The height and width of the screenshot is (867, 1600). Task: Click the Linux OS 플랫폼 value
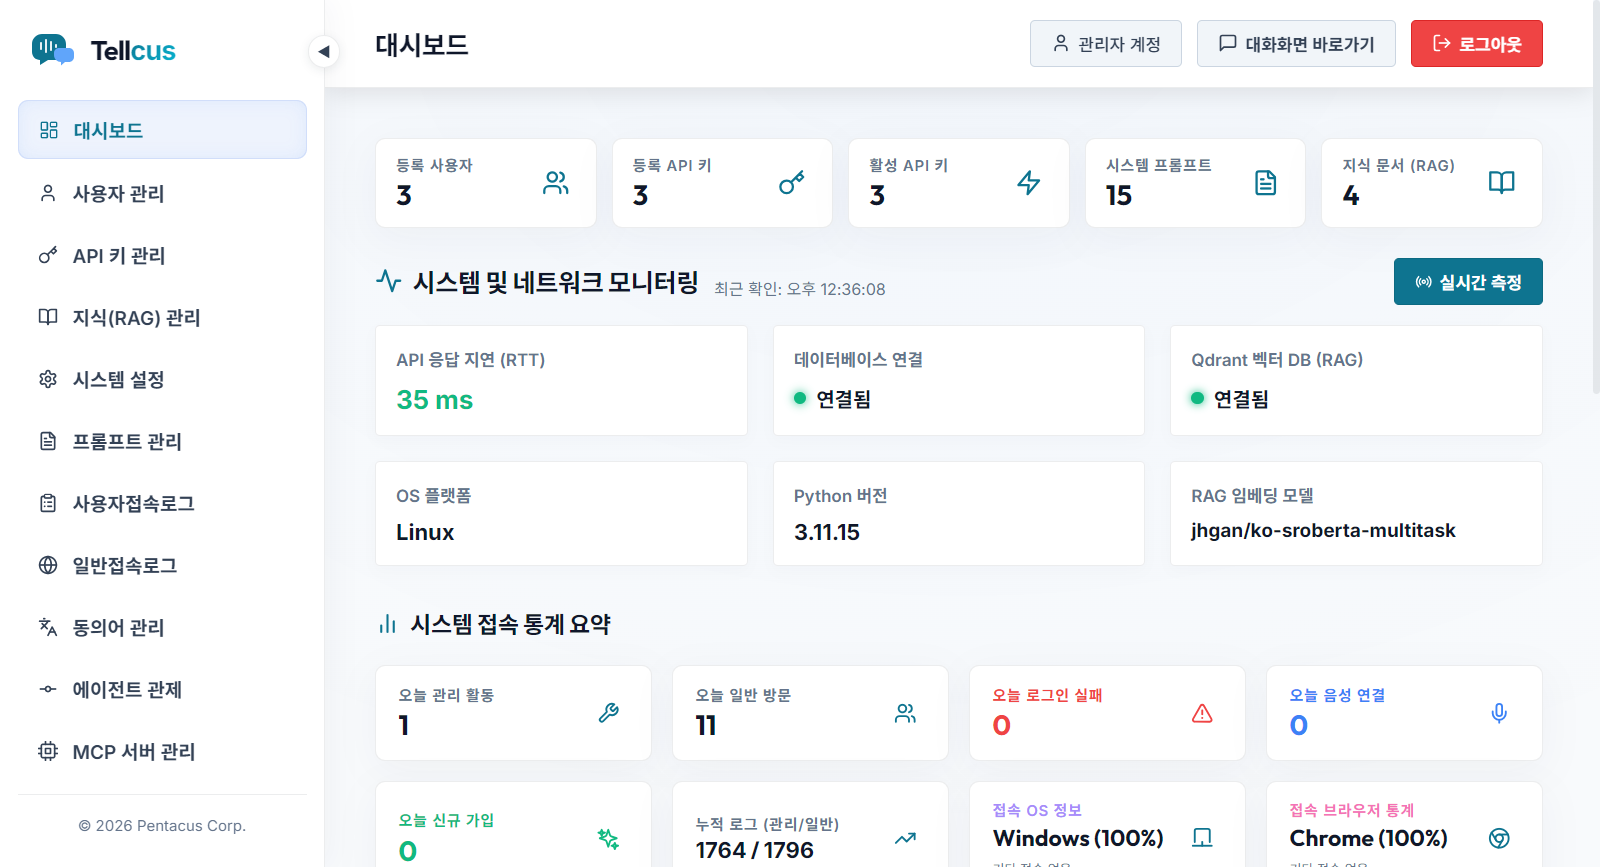click(x=425, y=532)
